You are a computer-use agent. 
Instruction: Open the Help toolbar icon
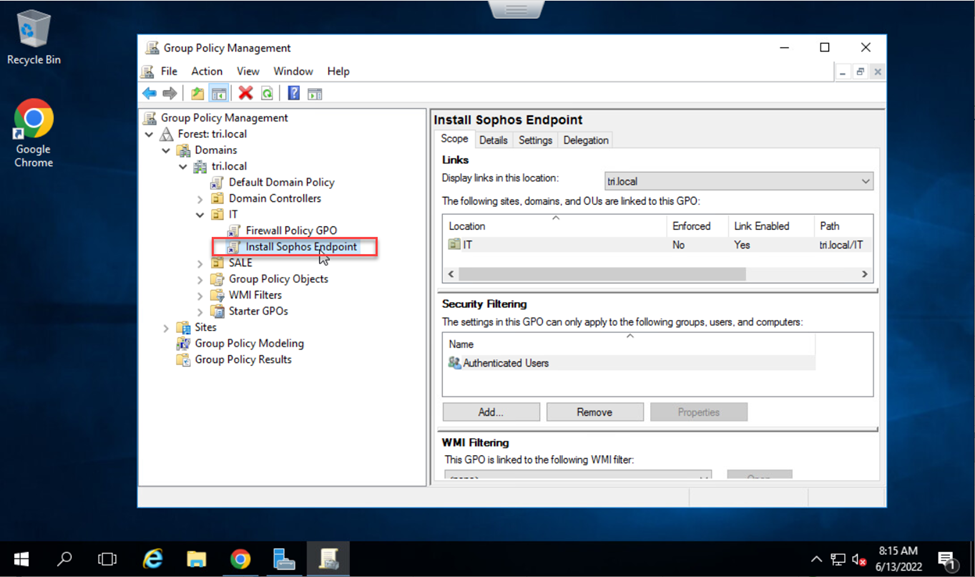click(x=294, y=93)
